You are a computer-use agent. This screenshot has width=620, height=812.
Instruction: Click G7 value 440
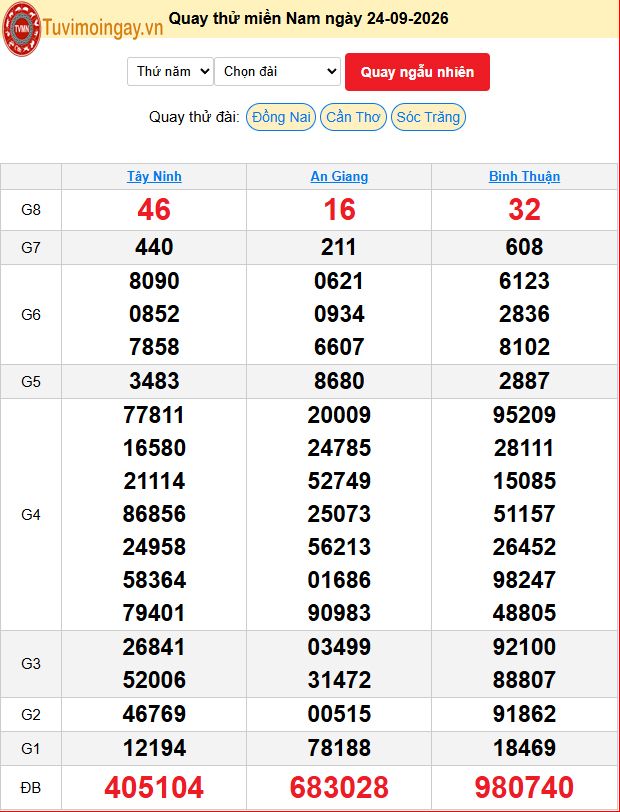click(x=154, y=247)
